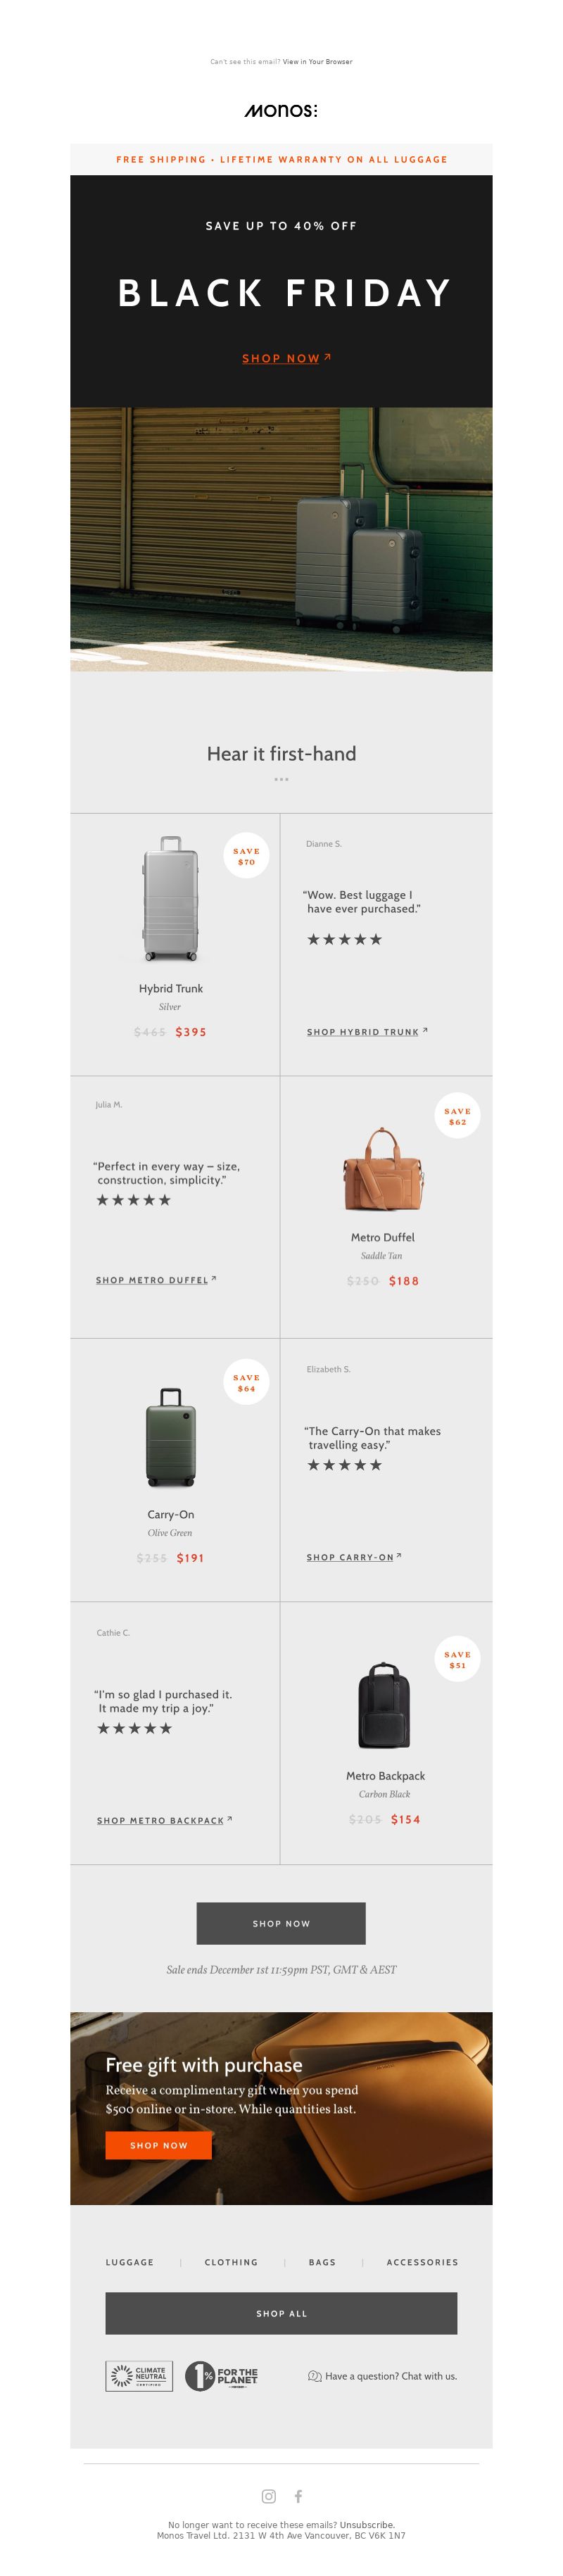563x2576 pixels.
Task: Click the Shop Metro Backpack link
Action: (x=164, y=1820)
